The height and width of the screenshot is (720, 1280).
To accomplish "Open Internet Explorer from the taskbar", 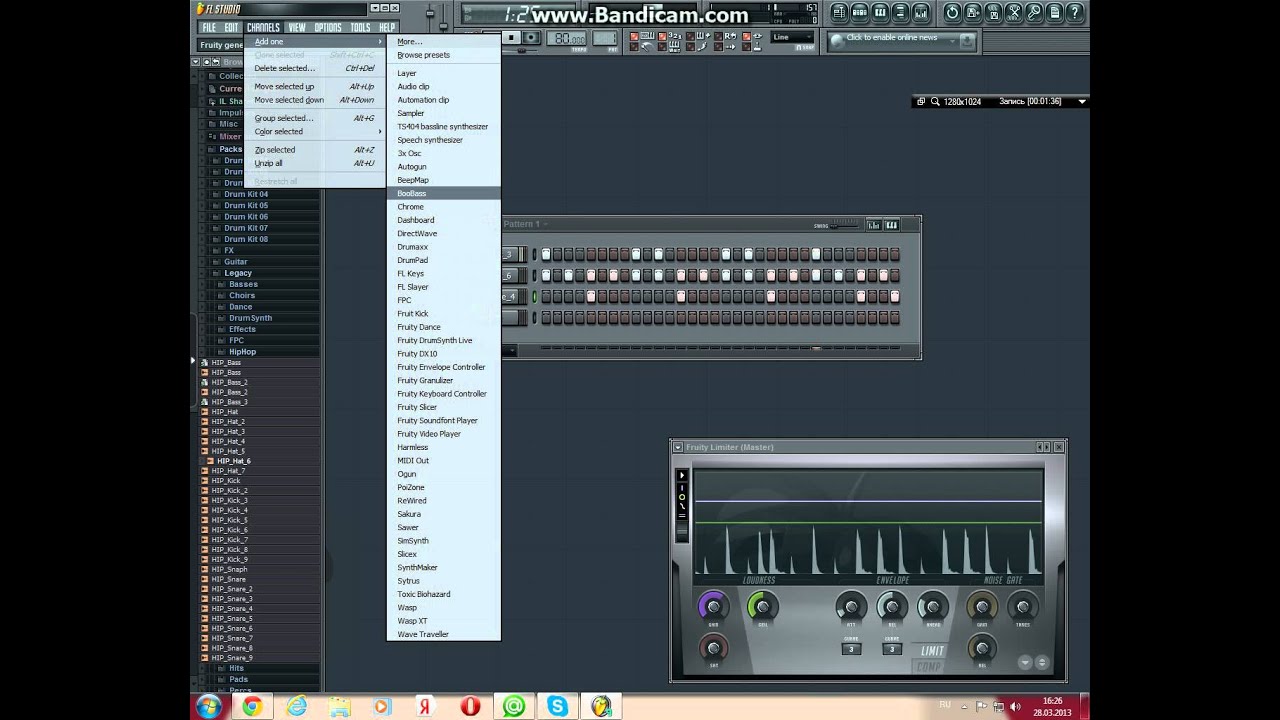I will coord(296,706).
